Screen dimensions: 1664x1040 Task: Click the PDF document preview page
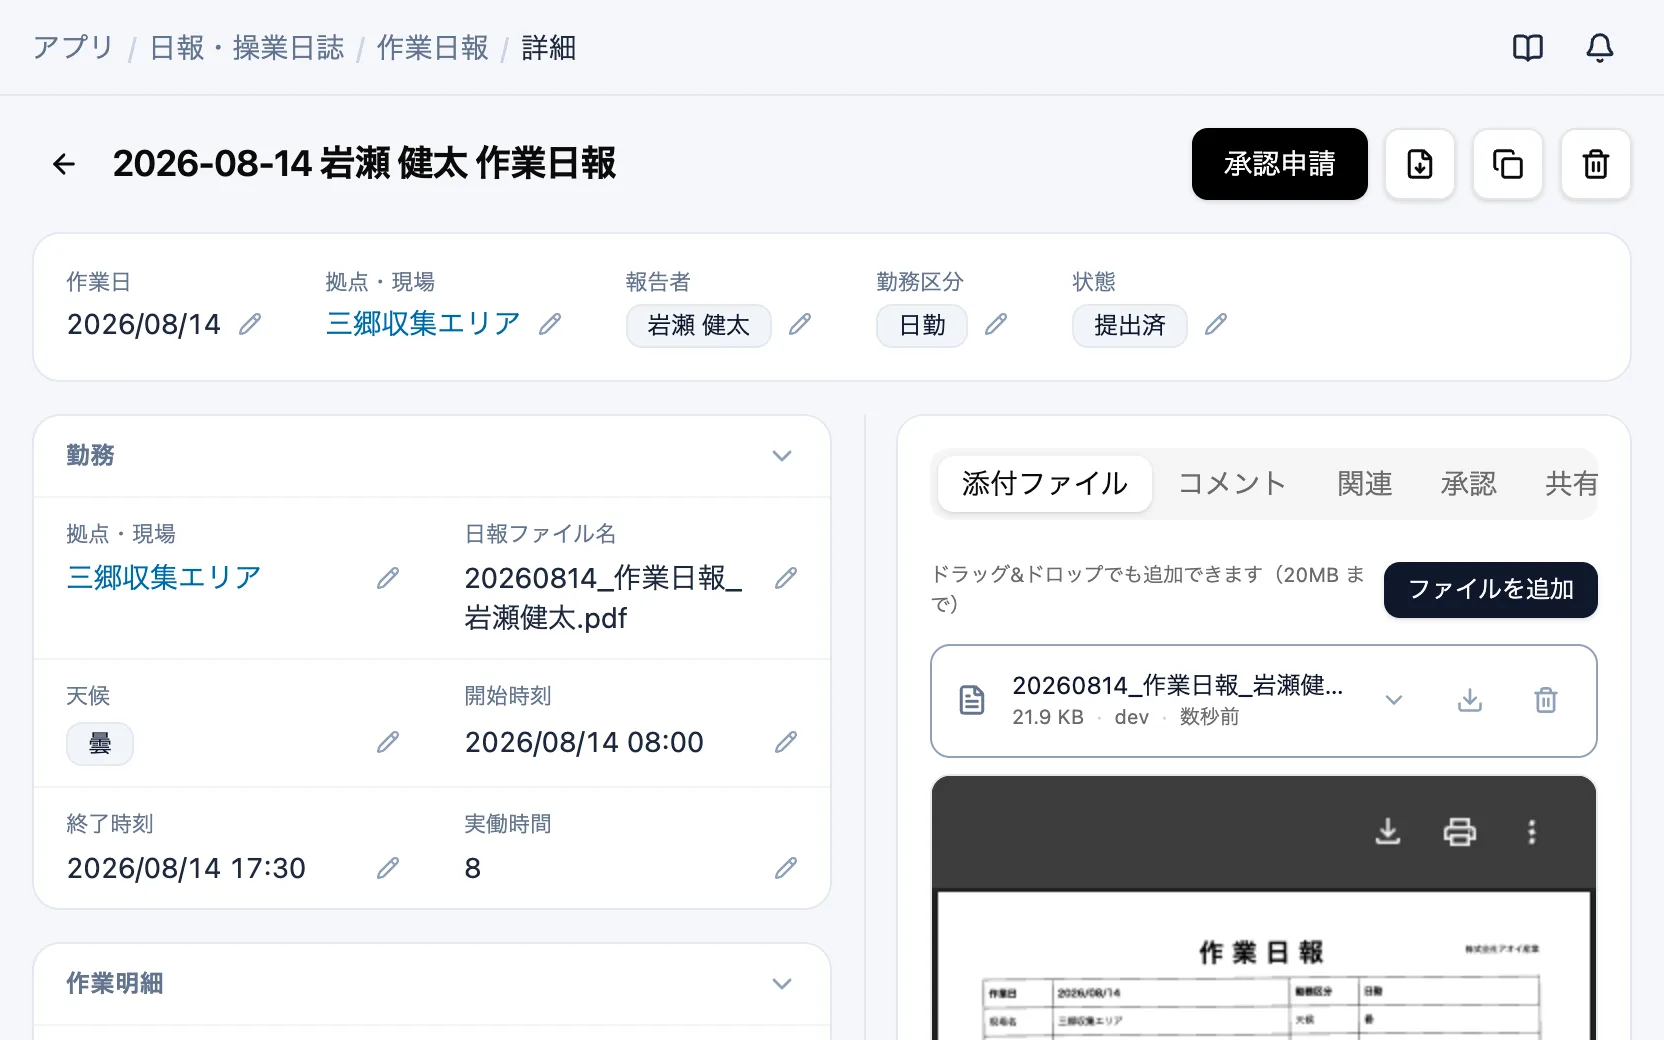click(1264, 966)
